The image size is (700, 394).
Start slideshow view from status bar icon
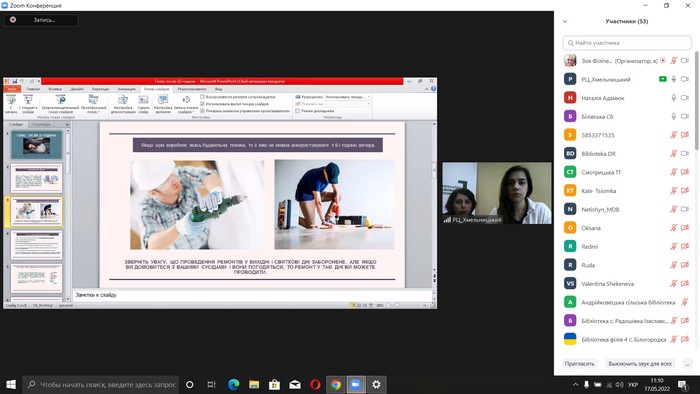click(x=371, y=305)
